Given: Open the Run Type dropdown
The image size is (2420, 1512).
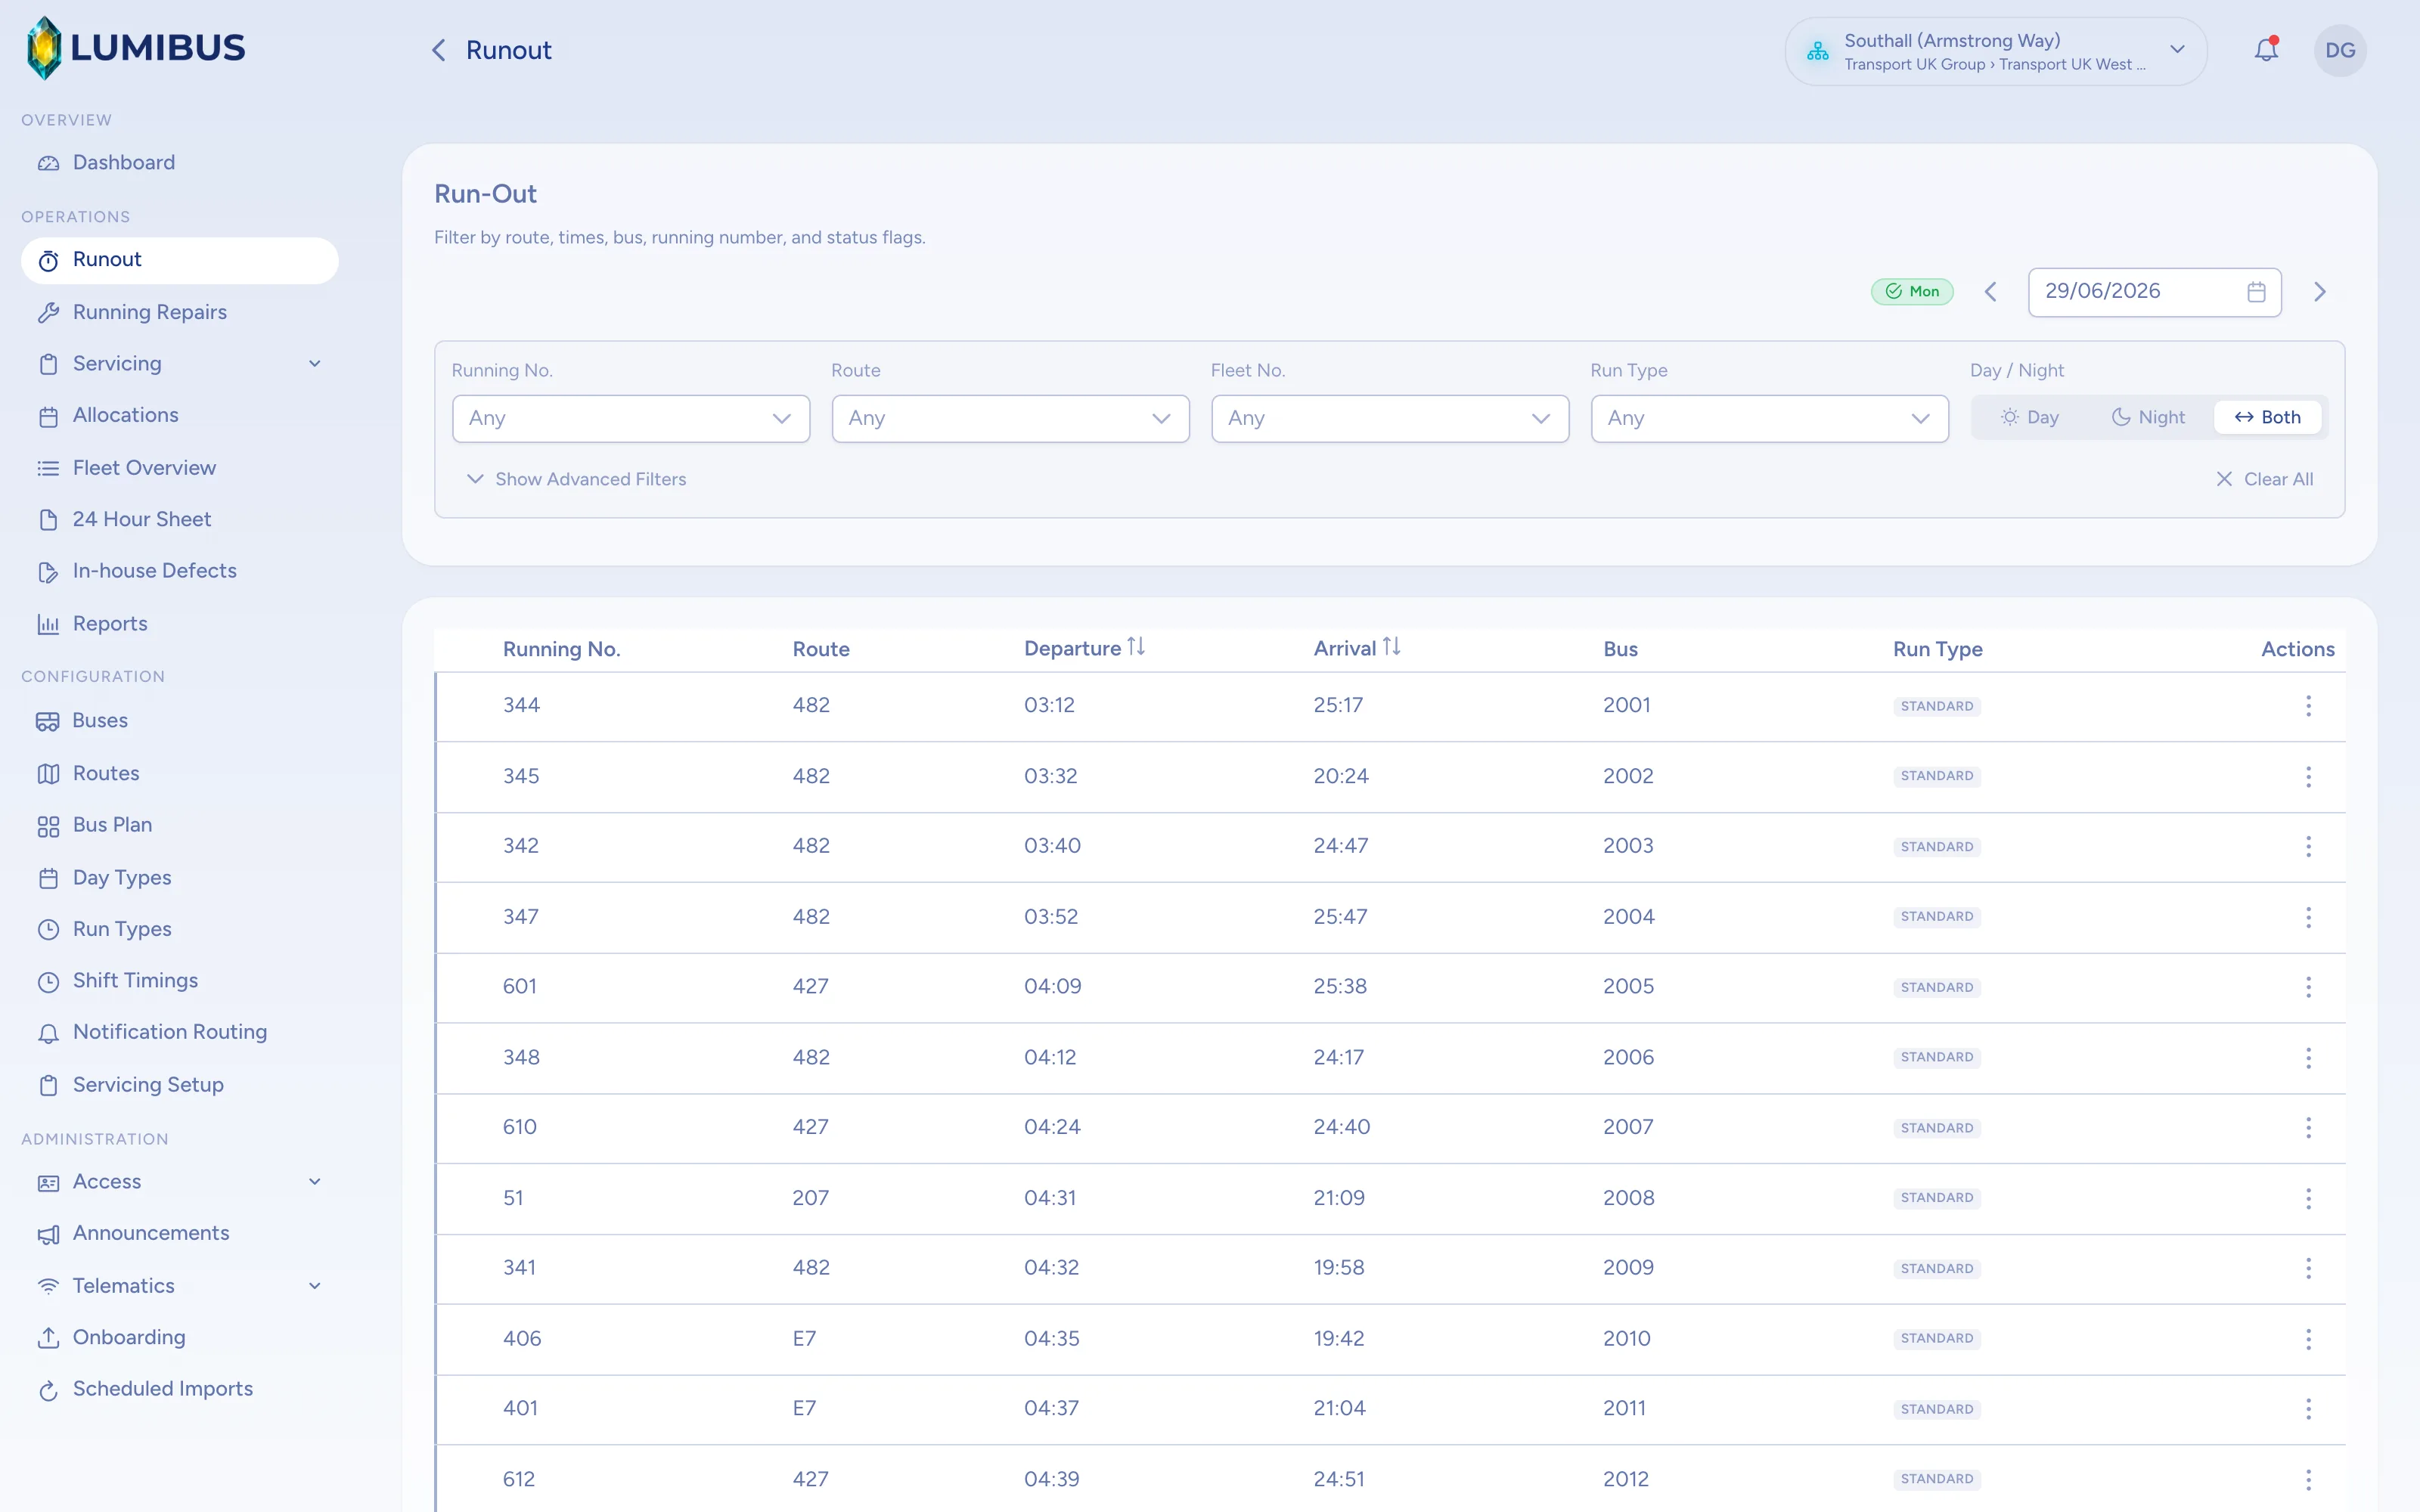Looking at the screenshot, I should tap(1769, 418).
